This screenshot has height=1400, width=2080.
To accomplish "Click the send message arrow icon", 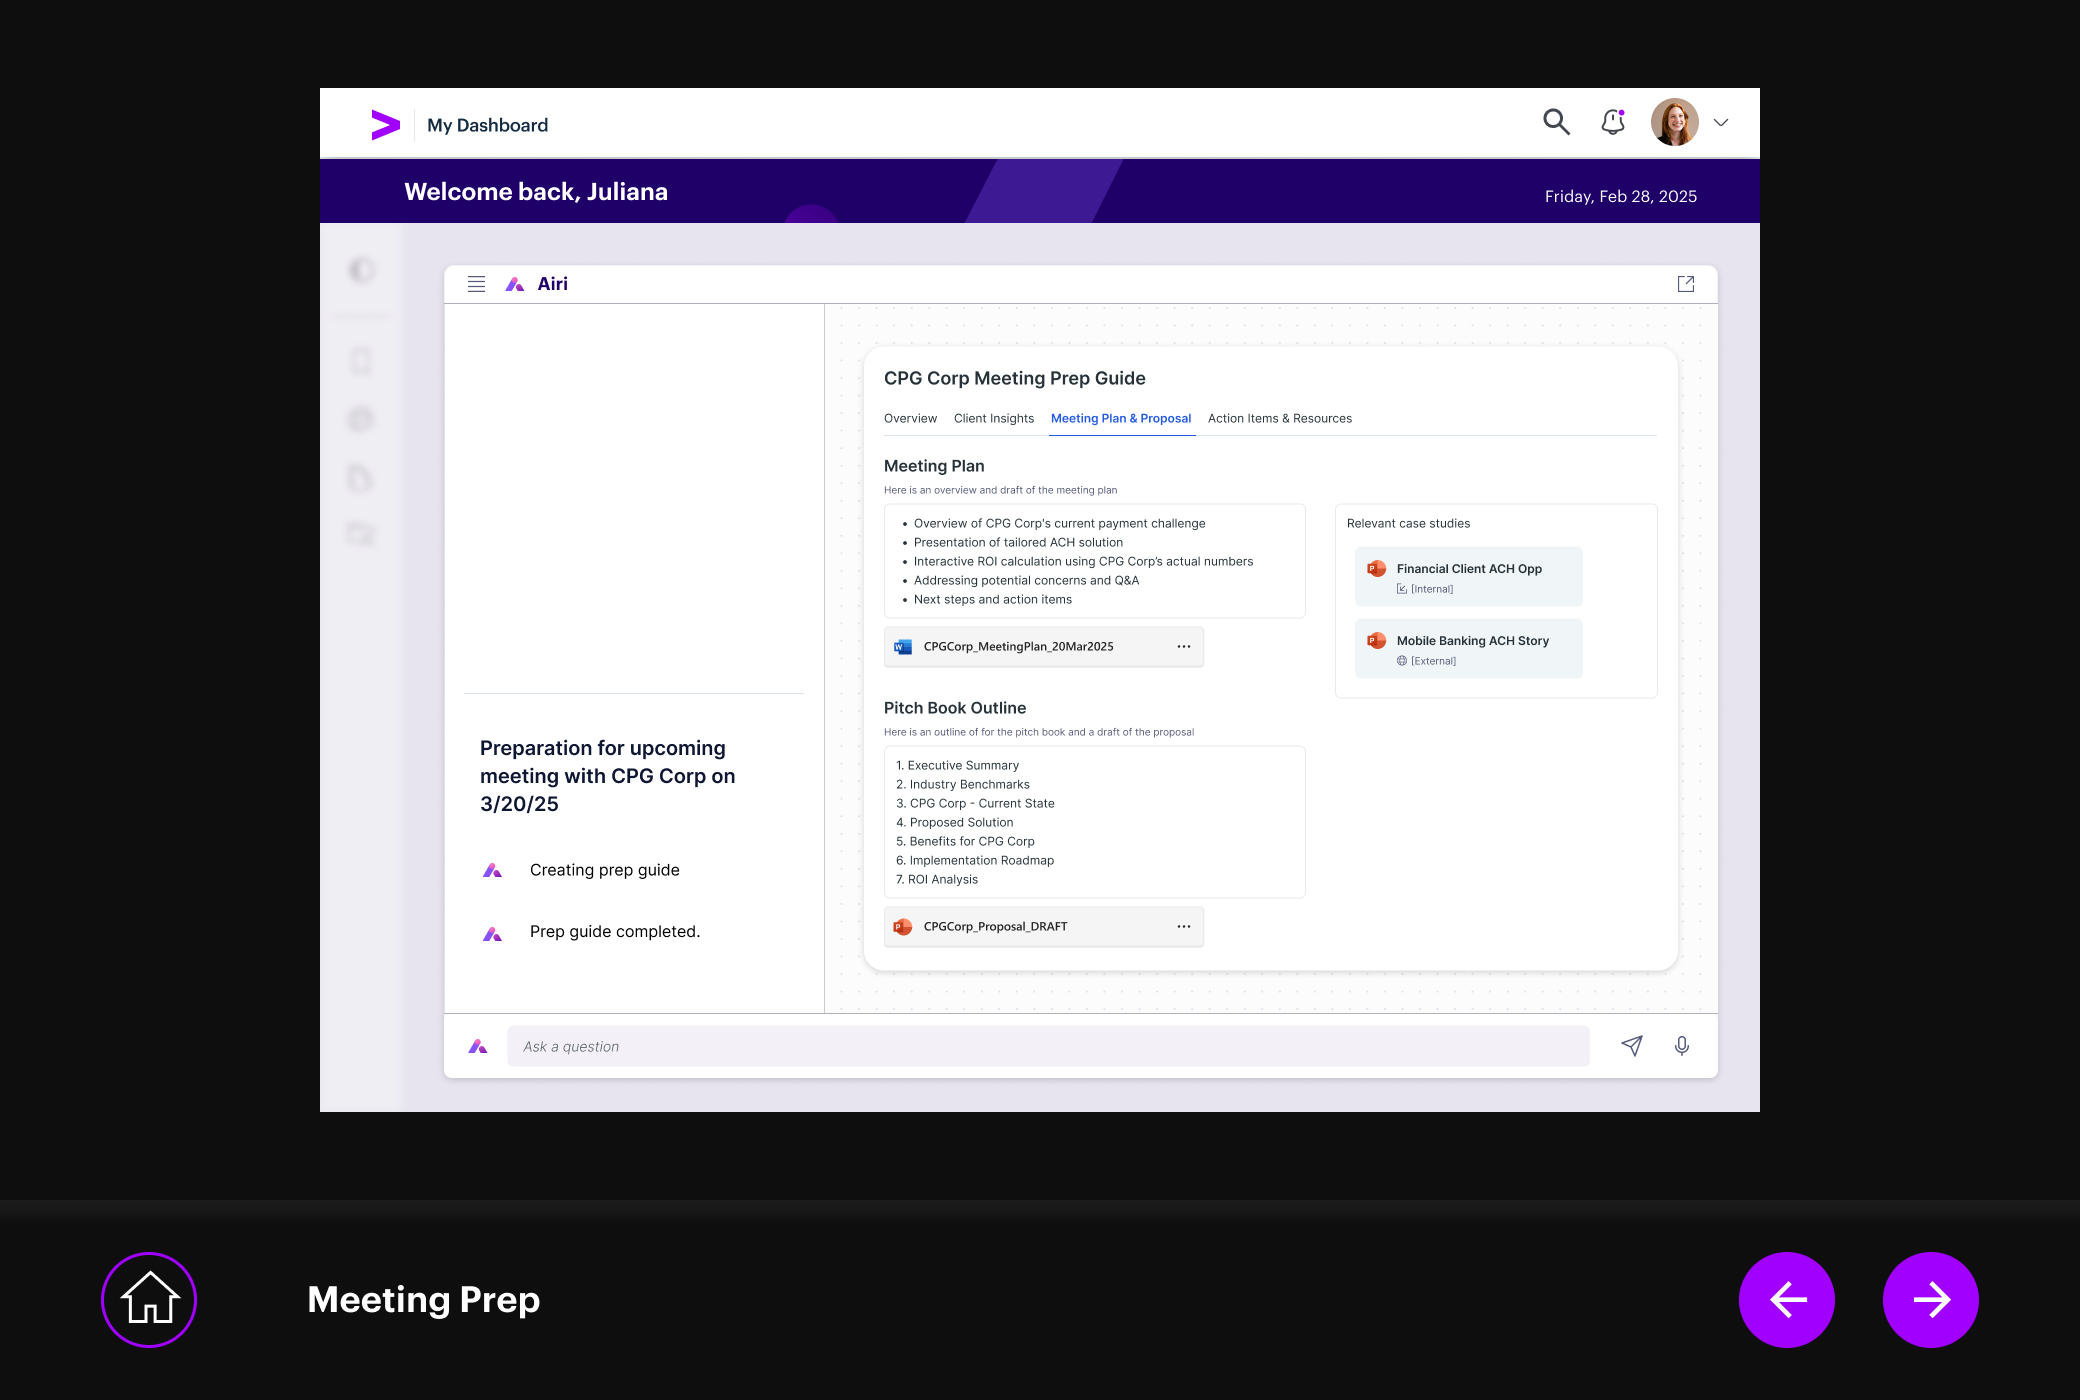I will [1632, 1046].
